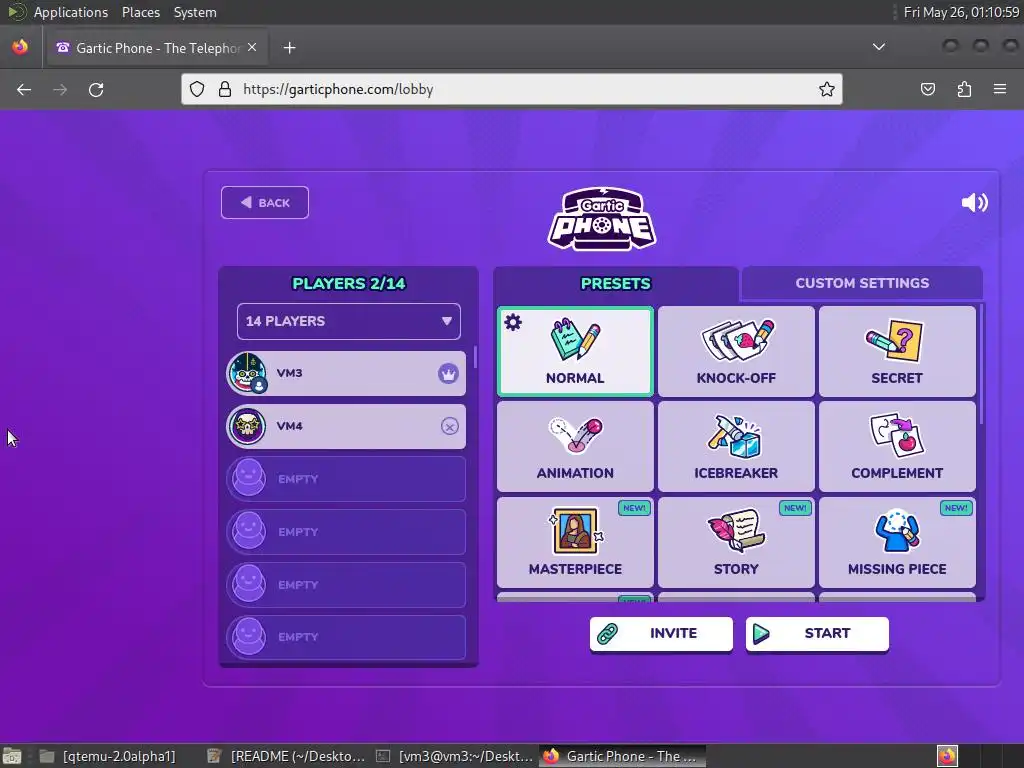
Task: Open a new browser tab
Action: pos(289,48)
